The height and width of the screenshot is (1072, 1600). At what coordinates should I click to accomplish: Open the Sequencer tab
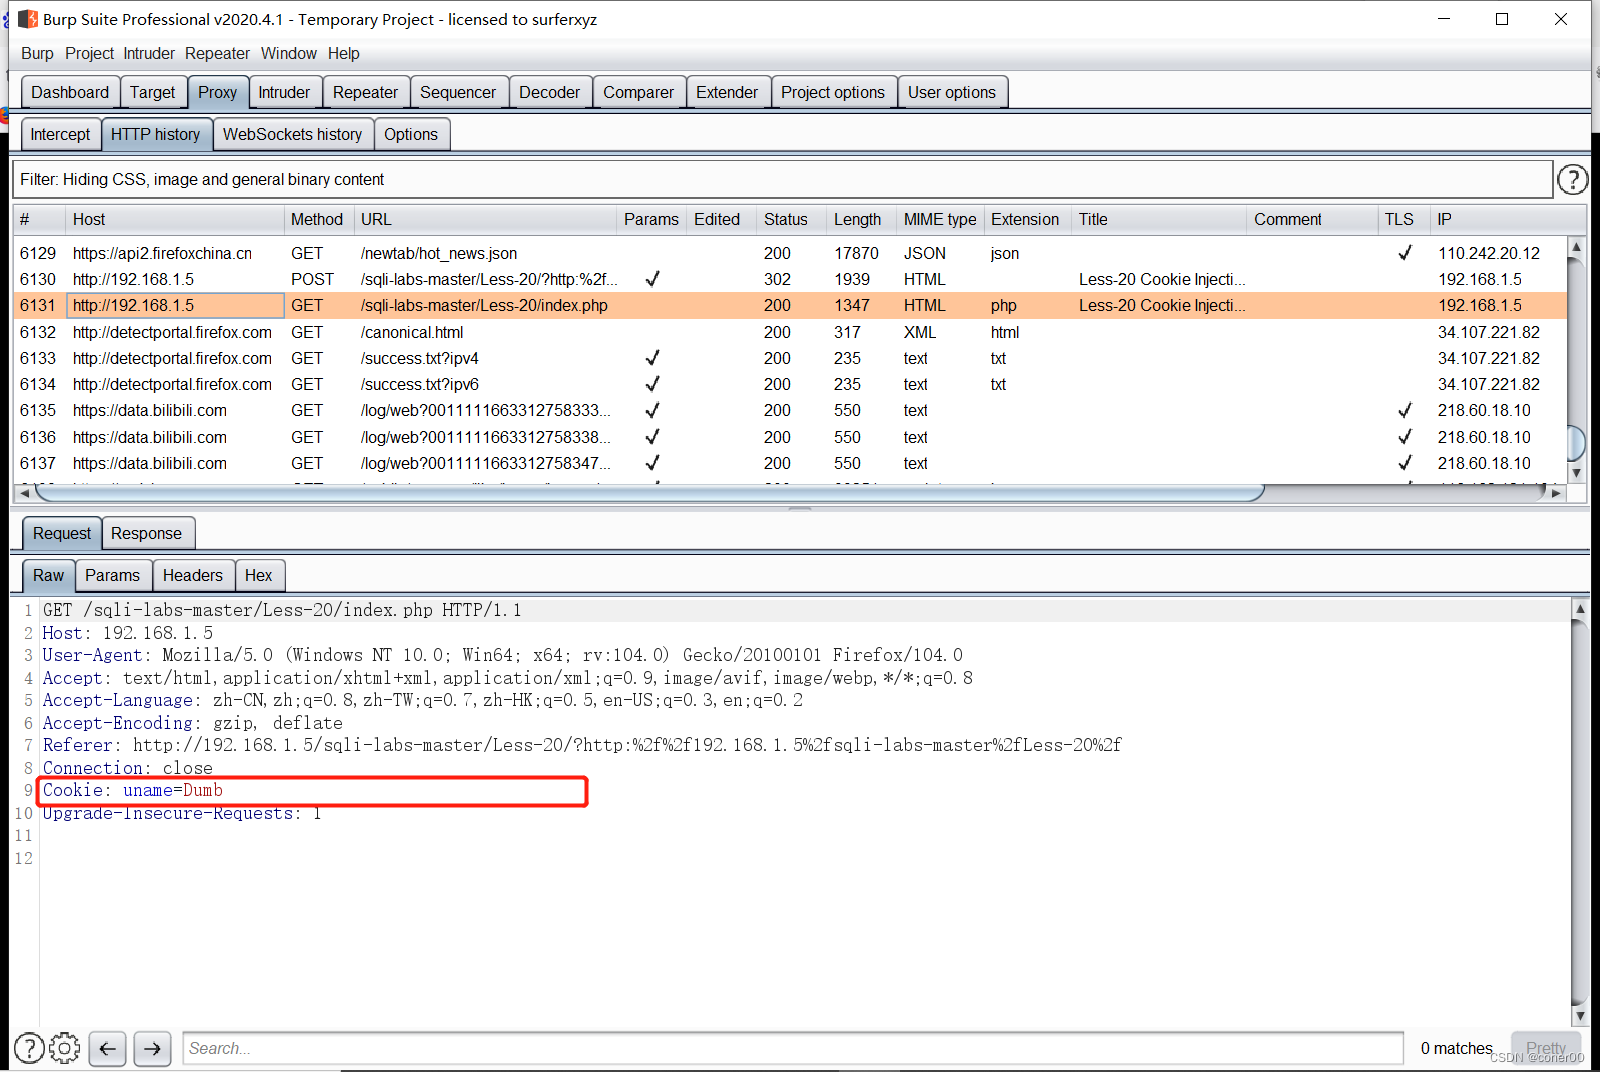[458, 92]
